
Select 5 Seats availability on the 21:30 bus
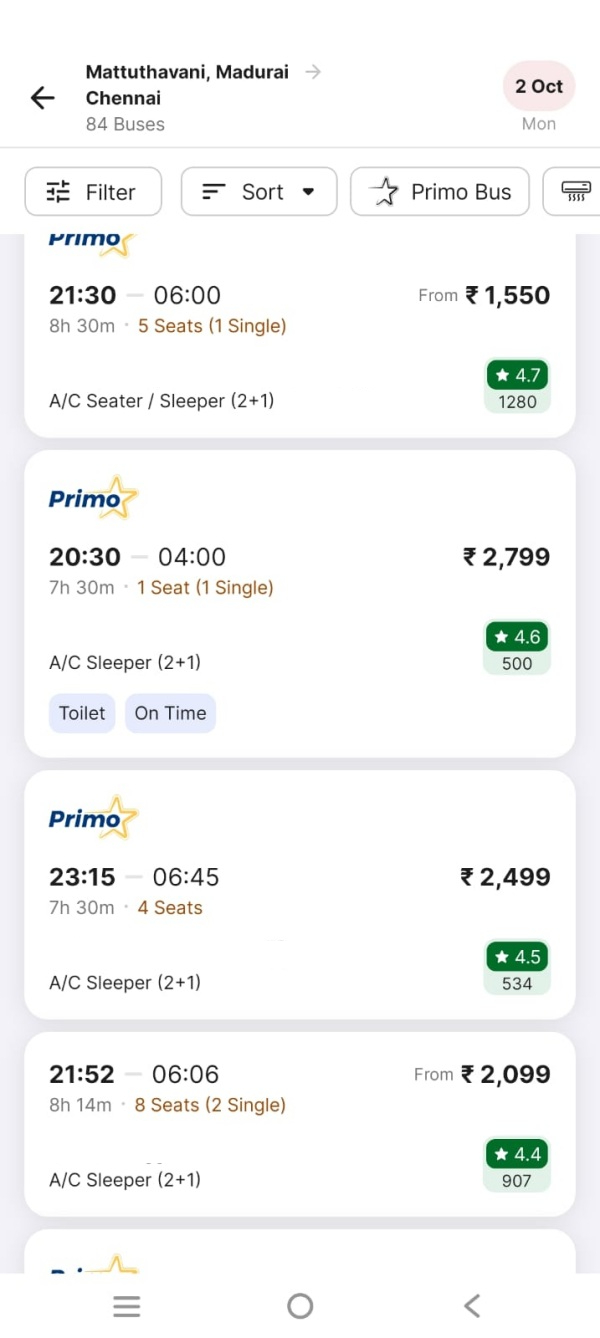click(212, 325)
